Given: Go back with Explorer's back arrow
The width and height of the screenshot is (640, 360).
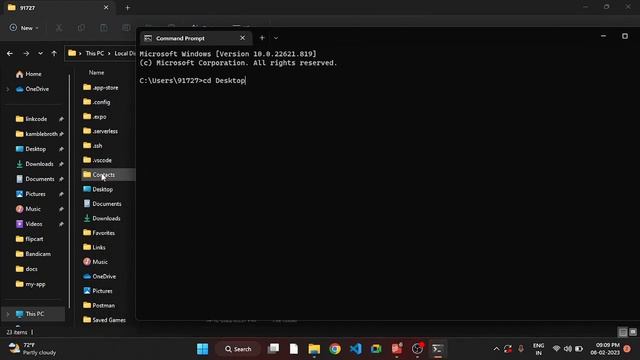Looking at the screenshot, I should coord(10,53).
